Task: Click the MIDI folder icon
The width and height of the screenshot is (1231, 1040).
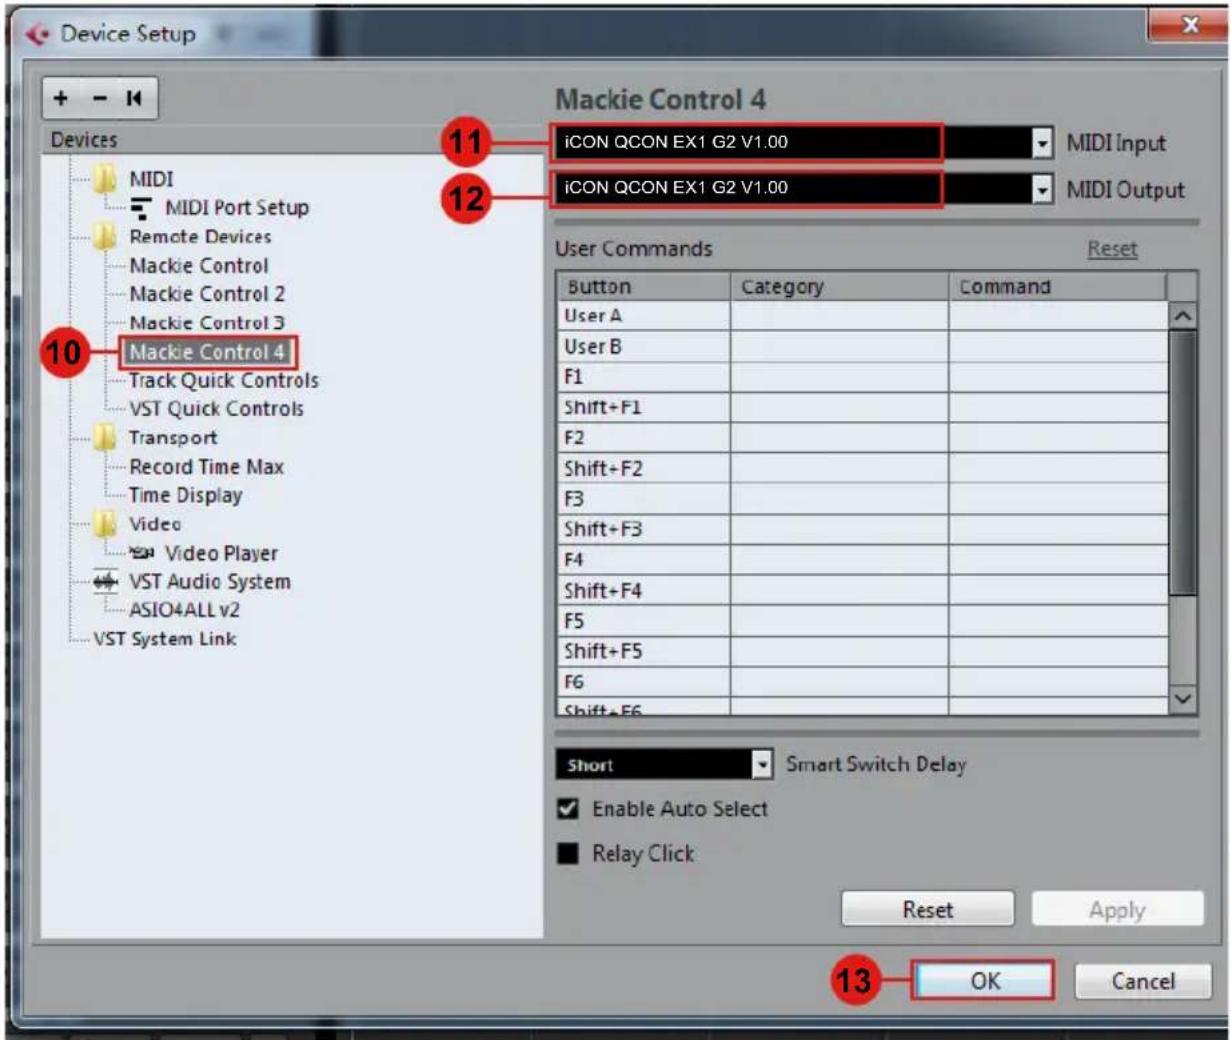Action: tap(105, 179)
